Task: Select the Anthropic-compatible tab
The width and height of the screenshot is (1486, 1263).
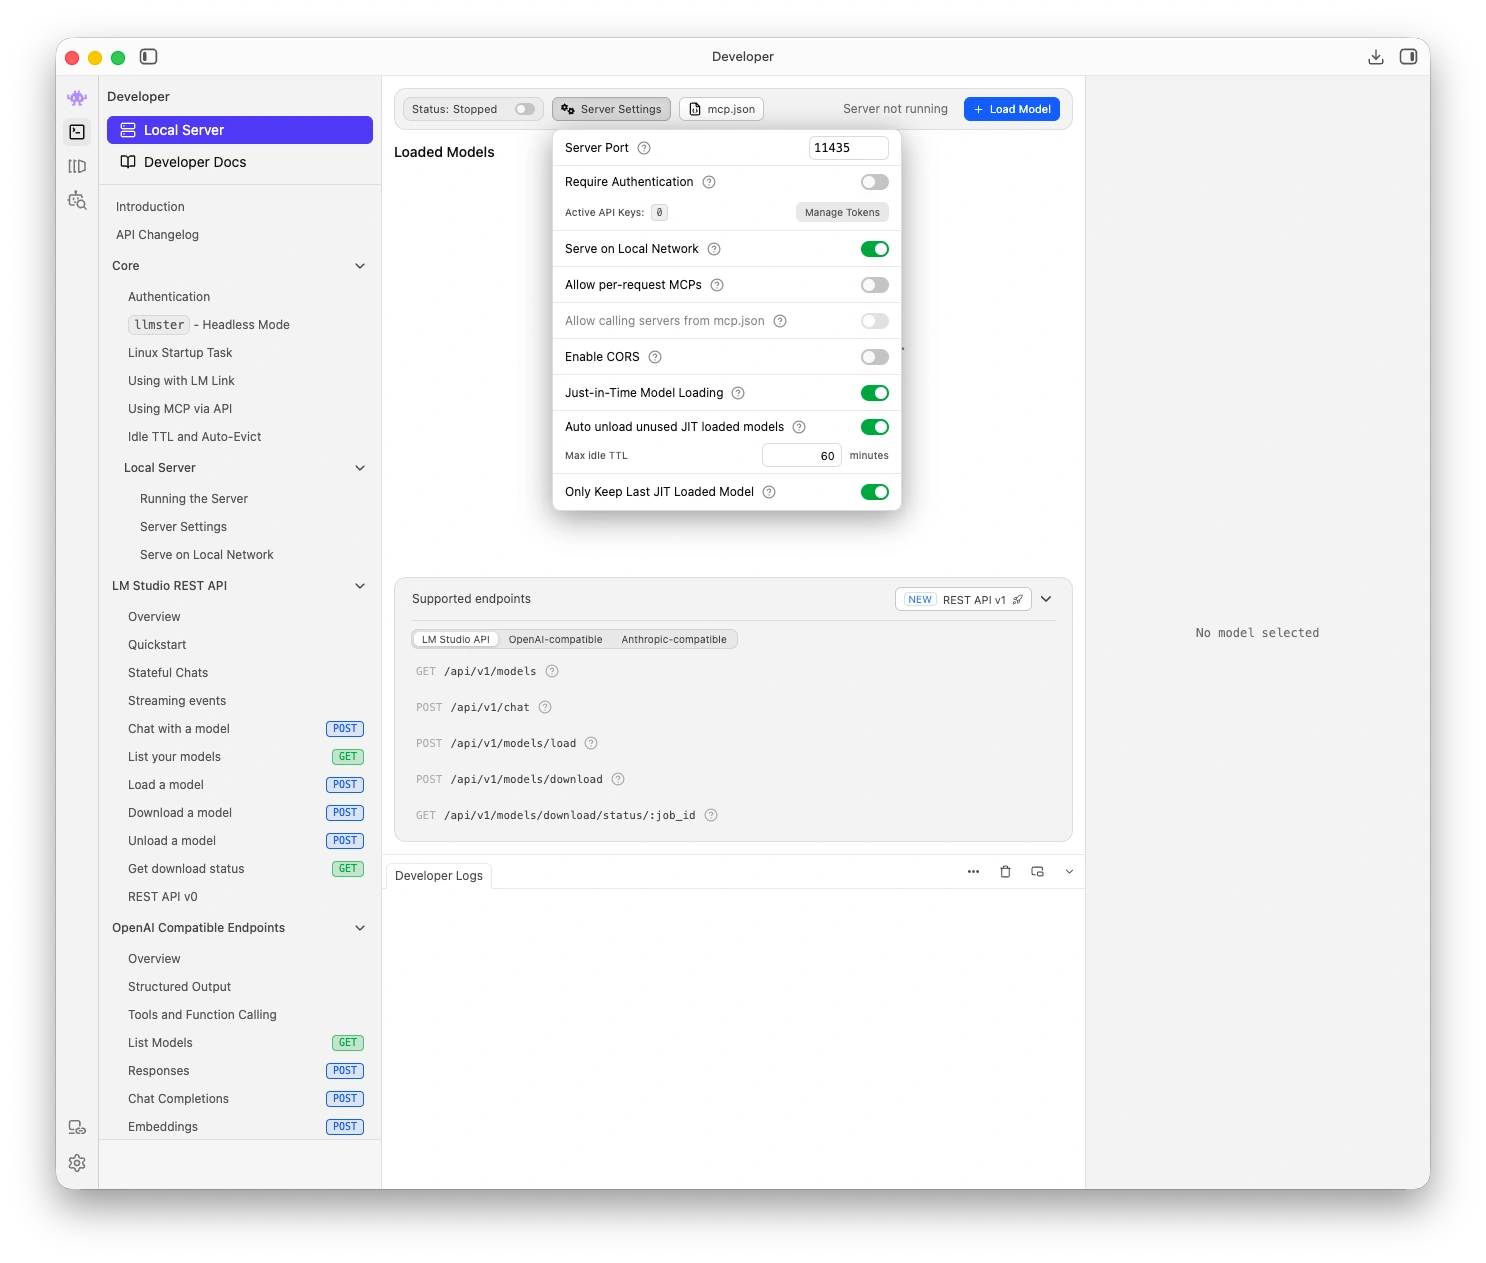Action: tap(674, 640)
